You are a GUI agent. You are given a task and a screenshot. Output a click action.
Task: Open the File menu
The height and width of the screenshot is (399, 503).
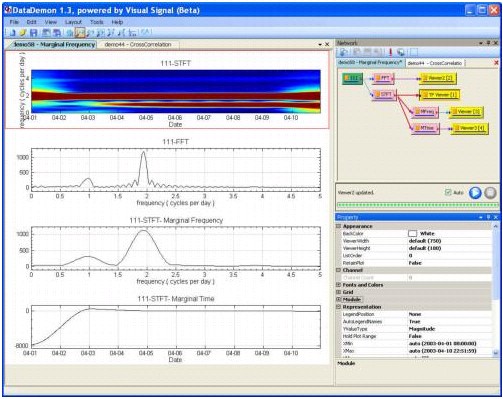(x=14, y=22)
